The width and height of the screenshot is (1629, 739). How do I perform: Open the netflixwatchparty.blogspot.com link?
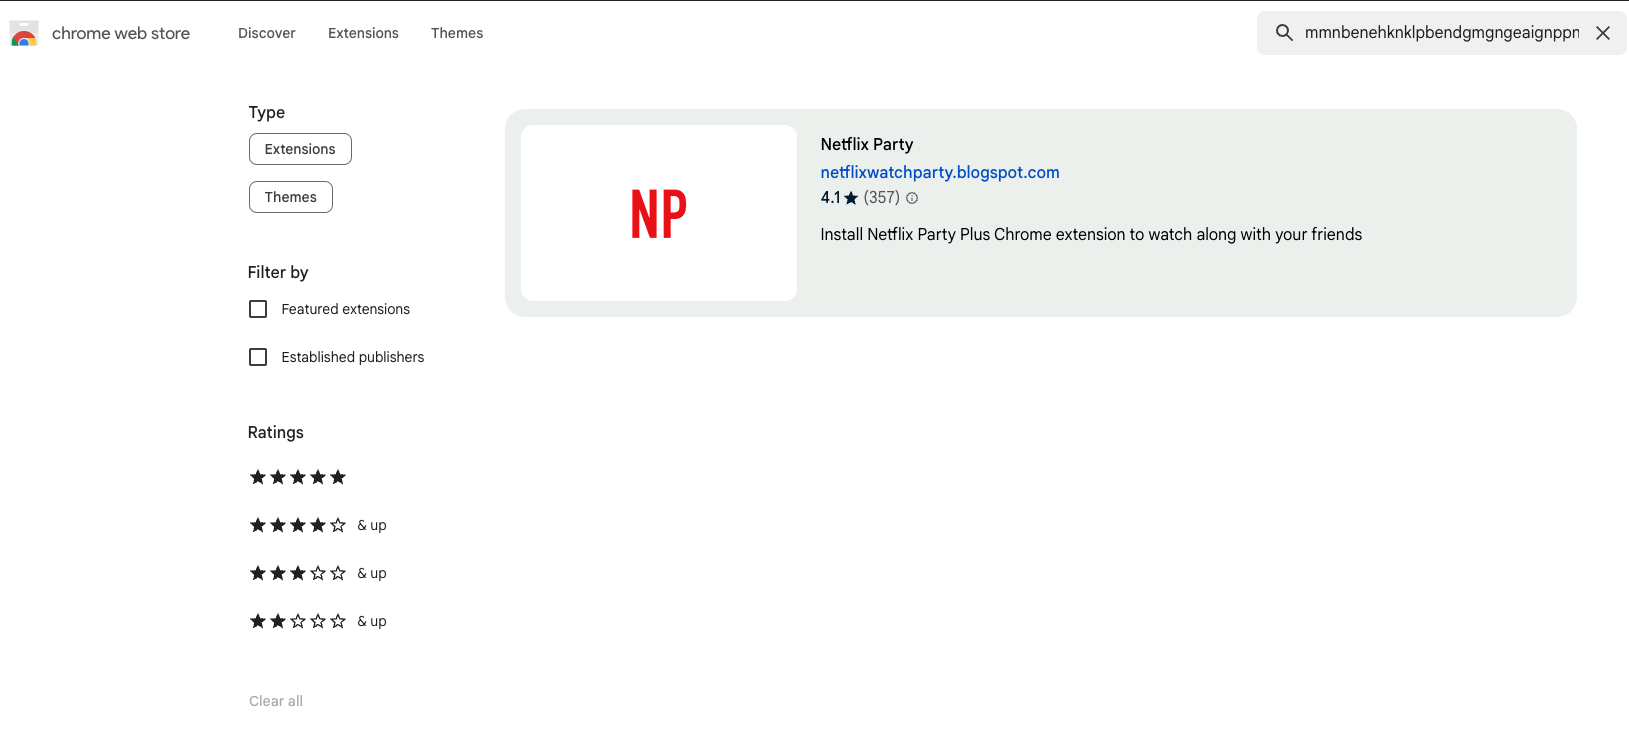(x=940, y=172)
